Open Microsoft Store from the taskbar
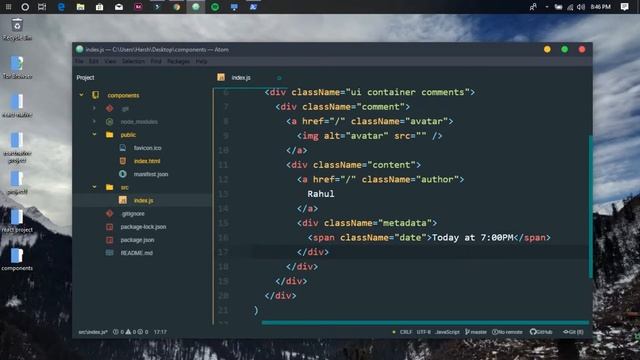 click(99, 7)
